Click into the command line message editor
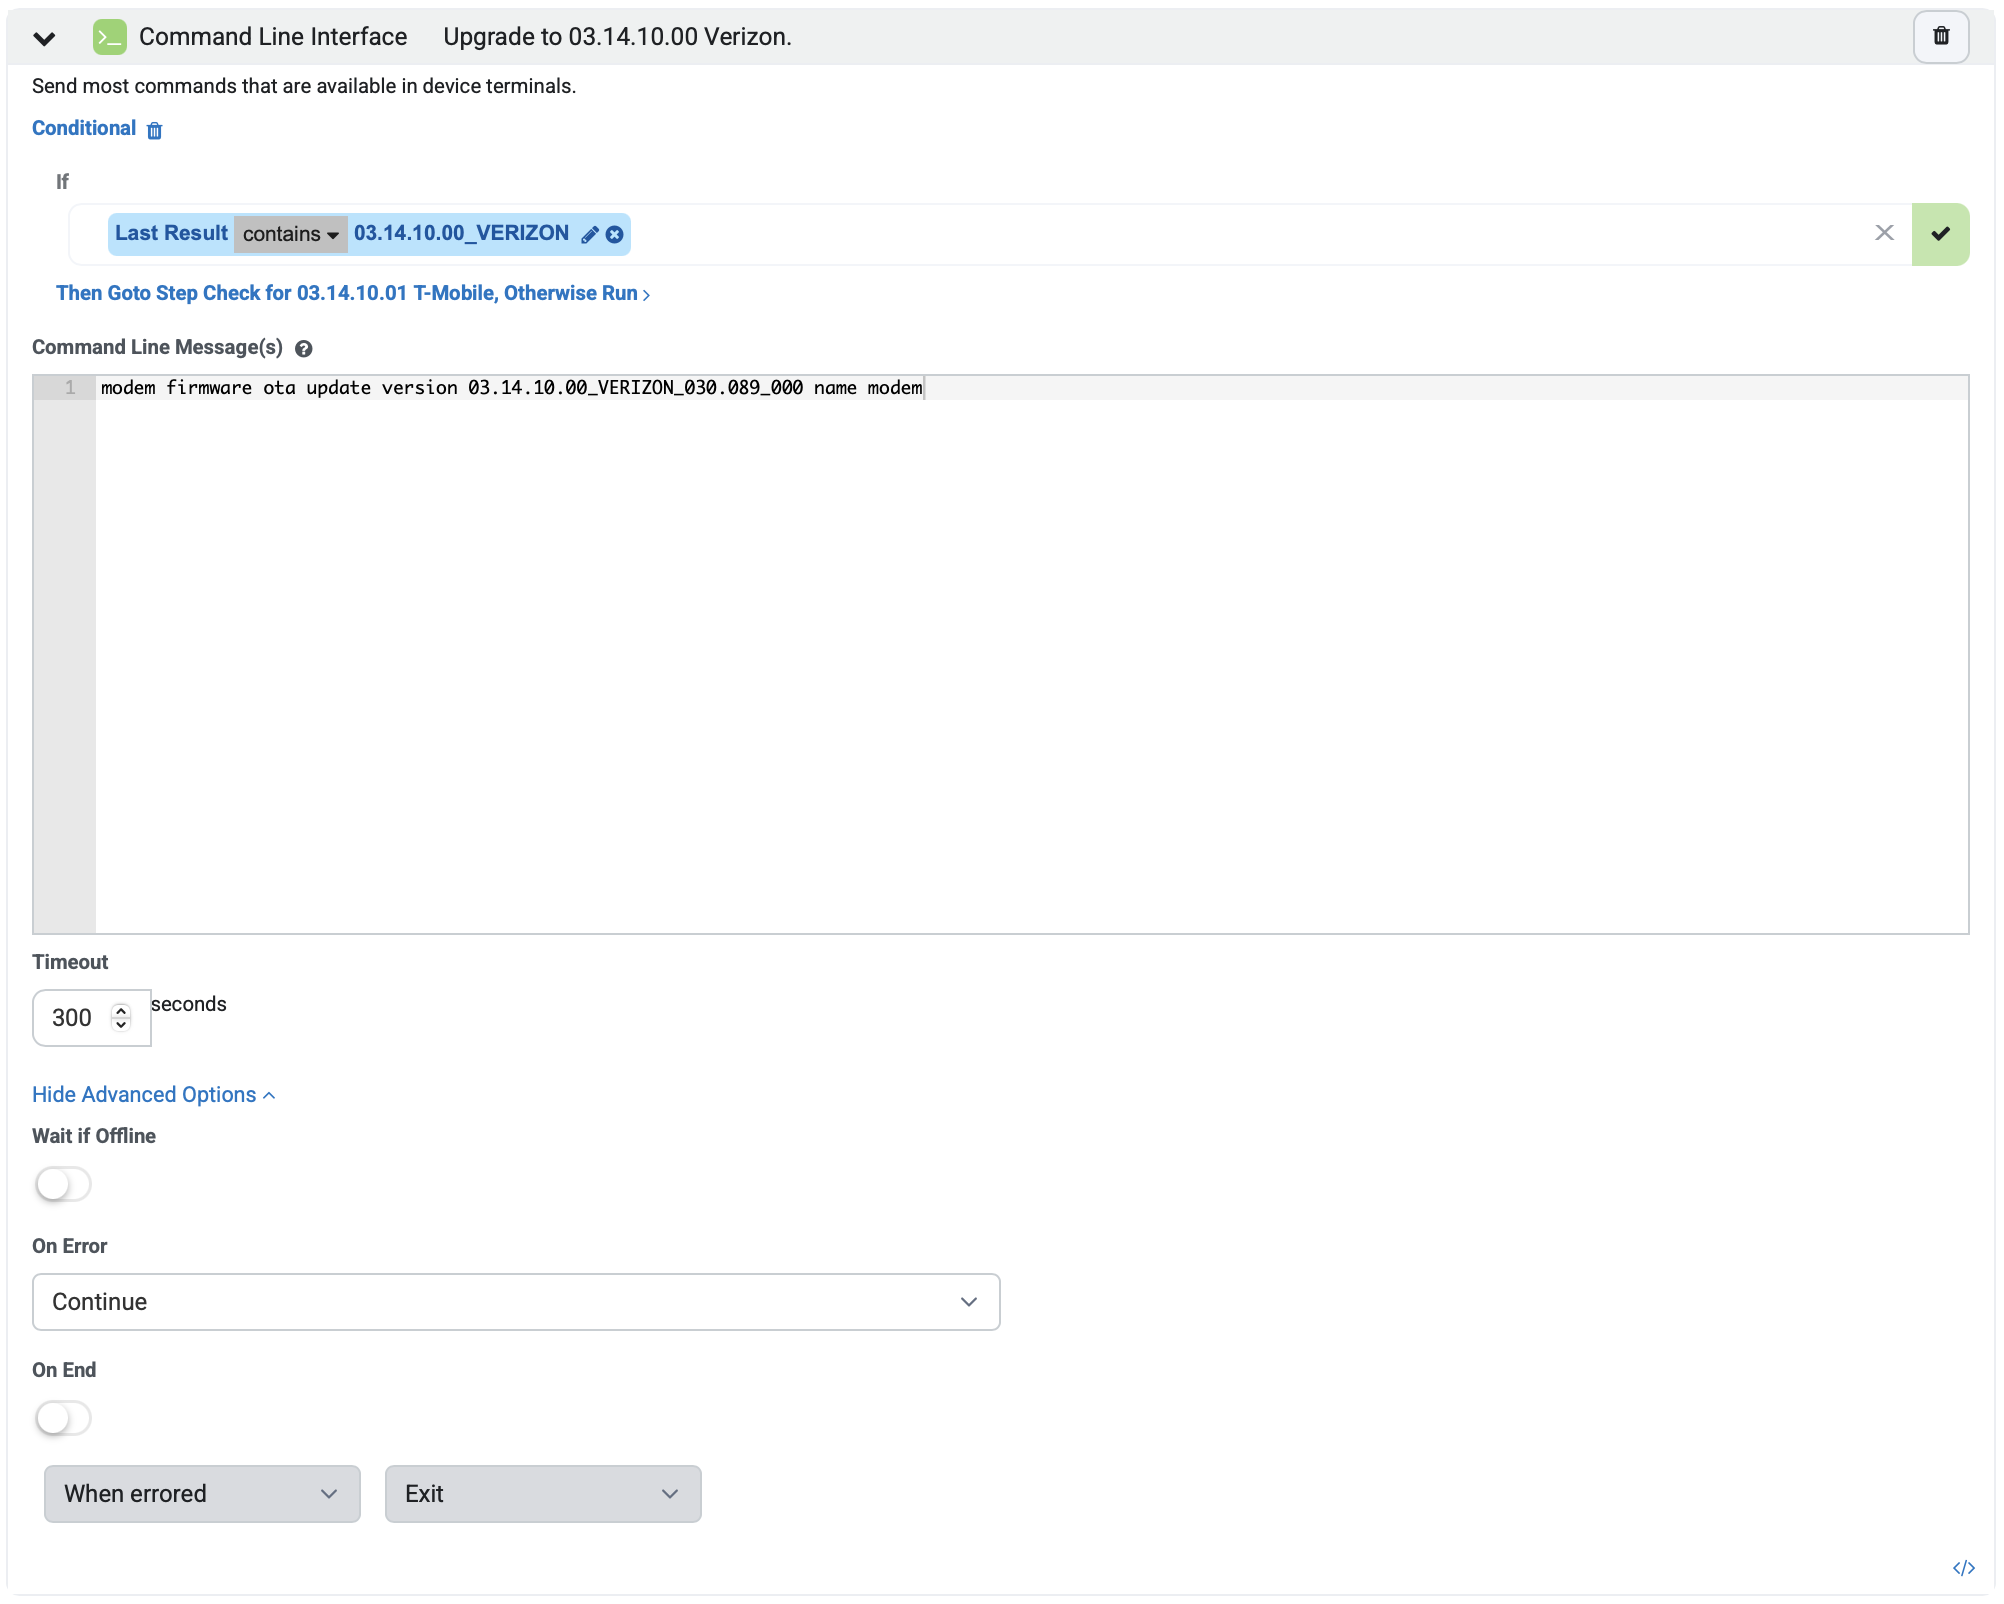Image resolution: width=2004 pixels, height=1604 pixels. pos(1031,655)
